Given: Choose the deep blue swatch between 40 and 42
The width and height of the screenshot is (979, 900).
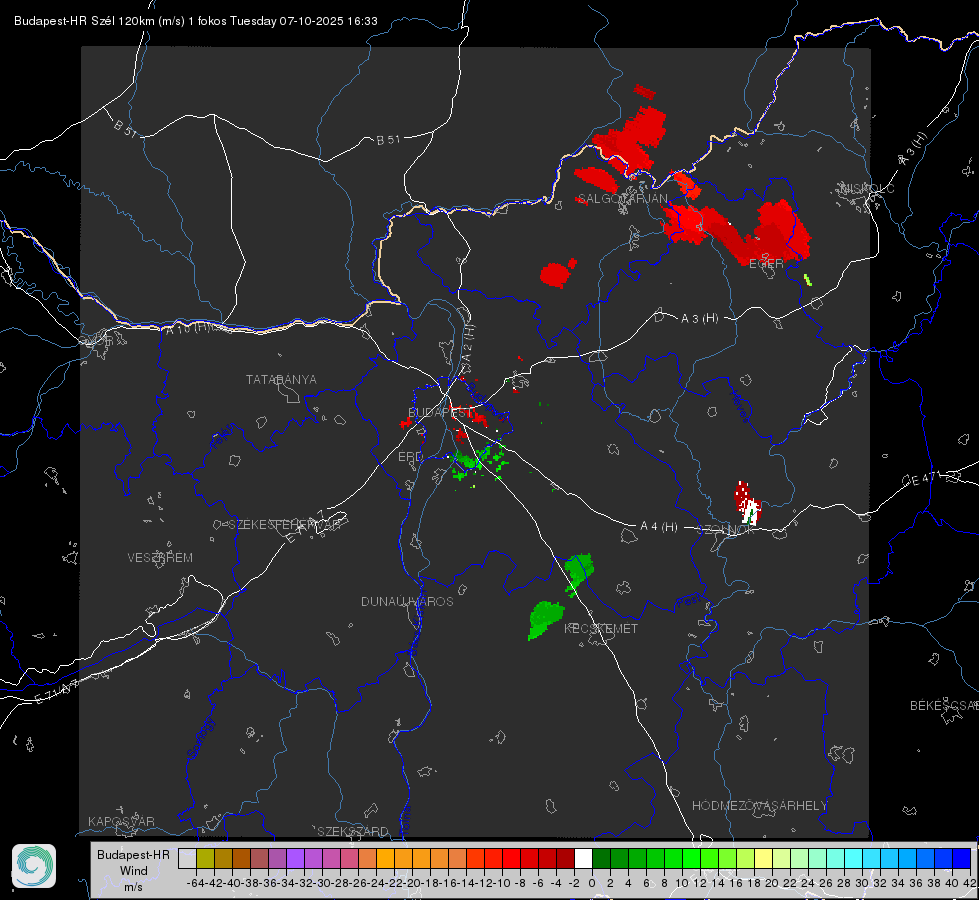Looking at the screenshot, I should [961, 858].
